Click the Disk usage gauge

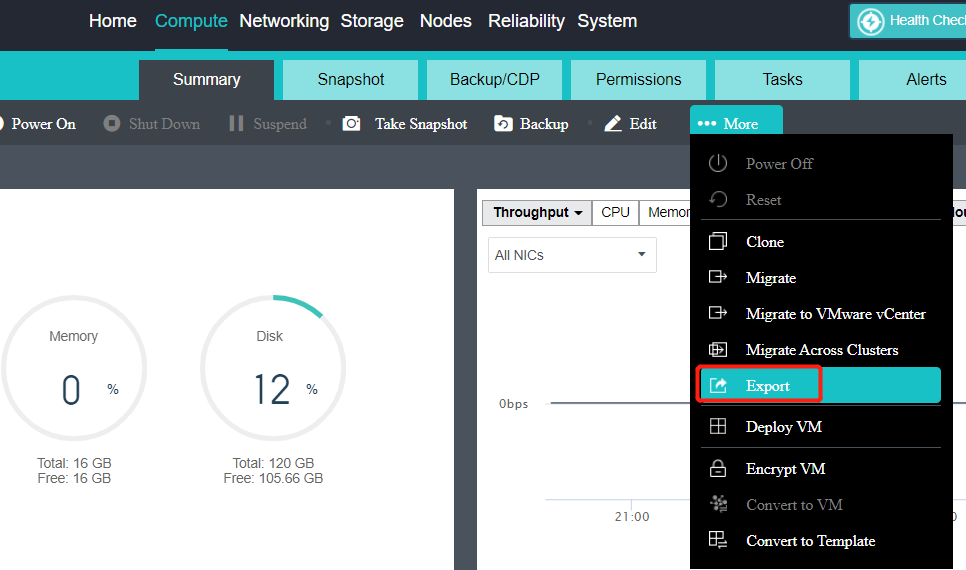point(272,367)
